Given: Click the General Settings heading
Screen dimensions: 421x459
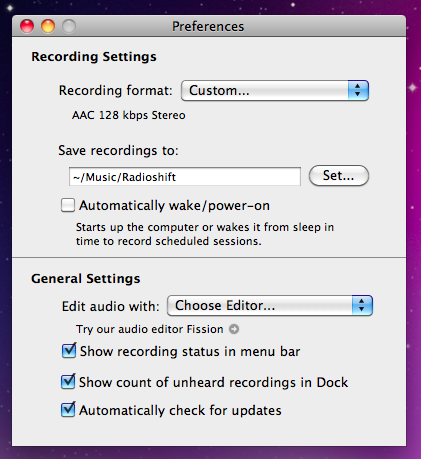Looking at the screenshot, I should click(86, 279).
